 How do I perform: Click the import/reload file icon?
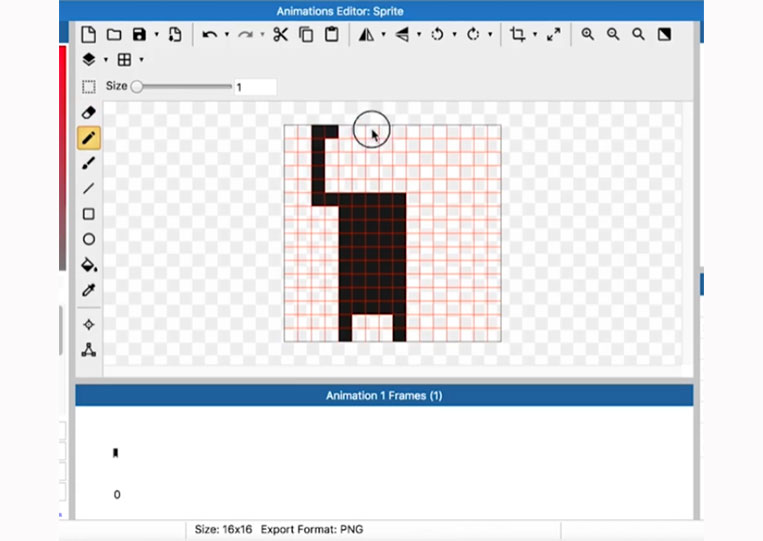175,35
